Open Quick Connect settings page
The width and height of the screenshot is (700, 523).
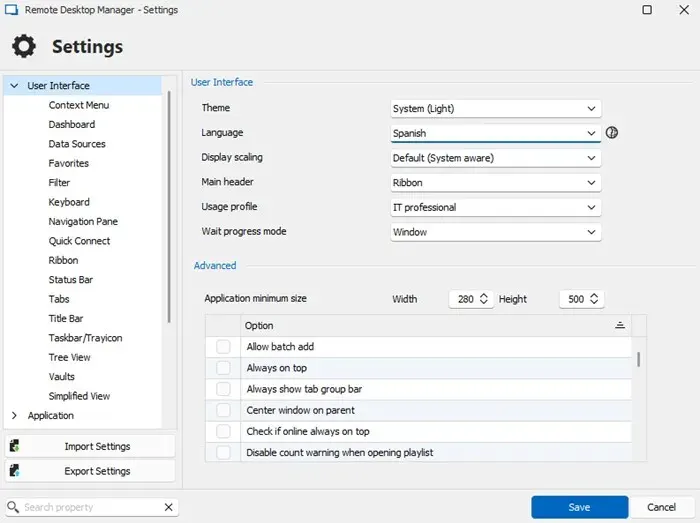pyautogui.click(x=79, y=241)
